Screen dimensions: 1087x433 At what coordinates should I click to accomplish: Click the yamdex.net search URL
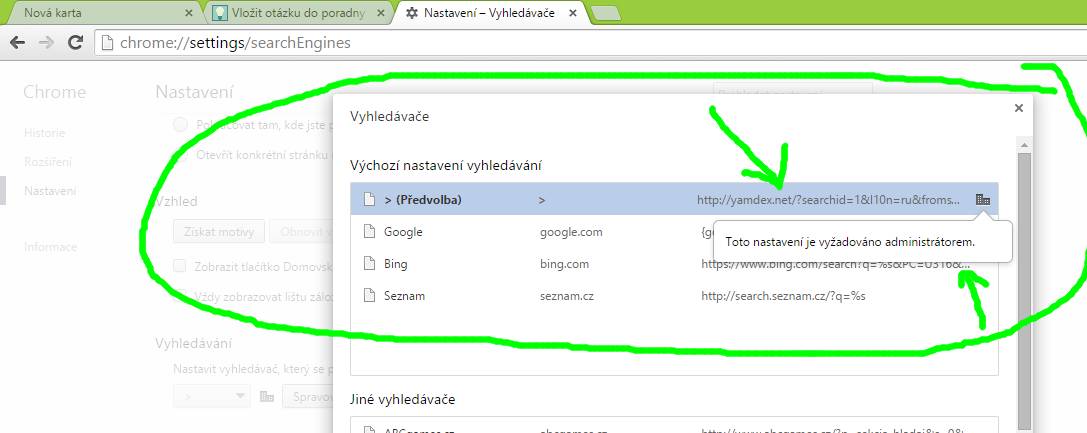pos(828,200)
